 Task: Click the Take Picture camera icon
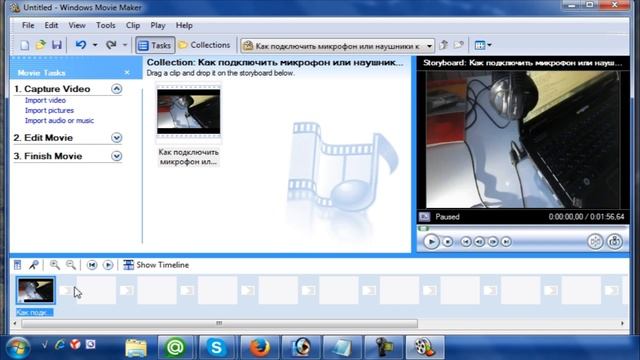pos(615,242)
